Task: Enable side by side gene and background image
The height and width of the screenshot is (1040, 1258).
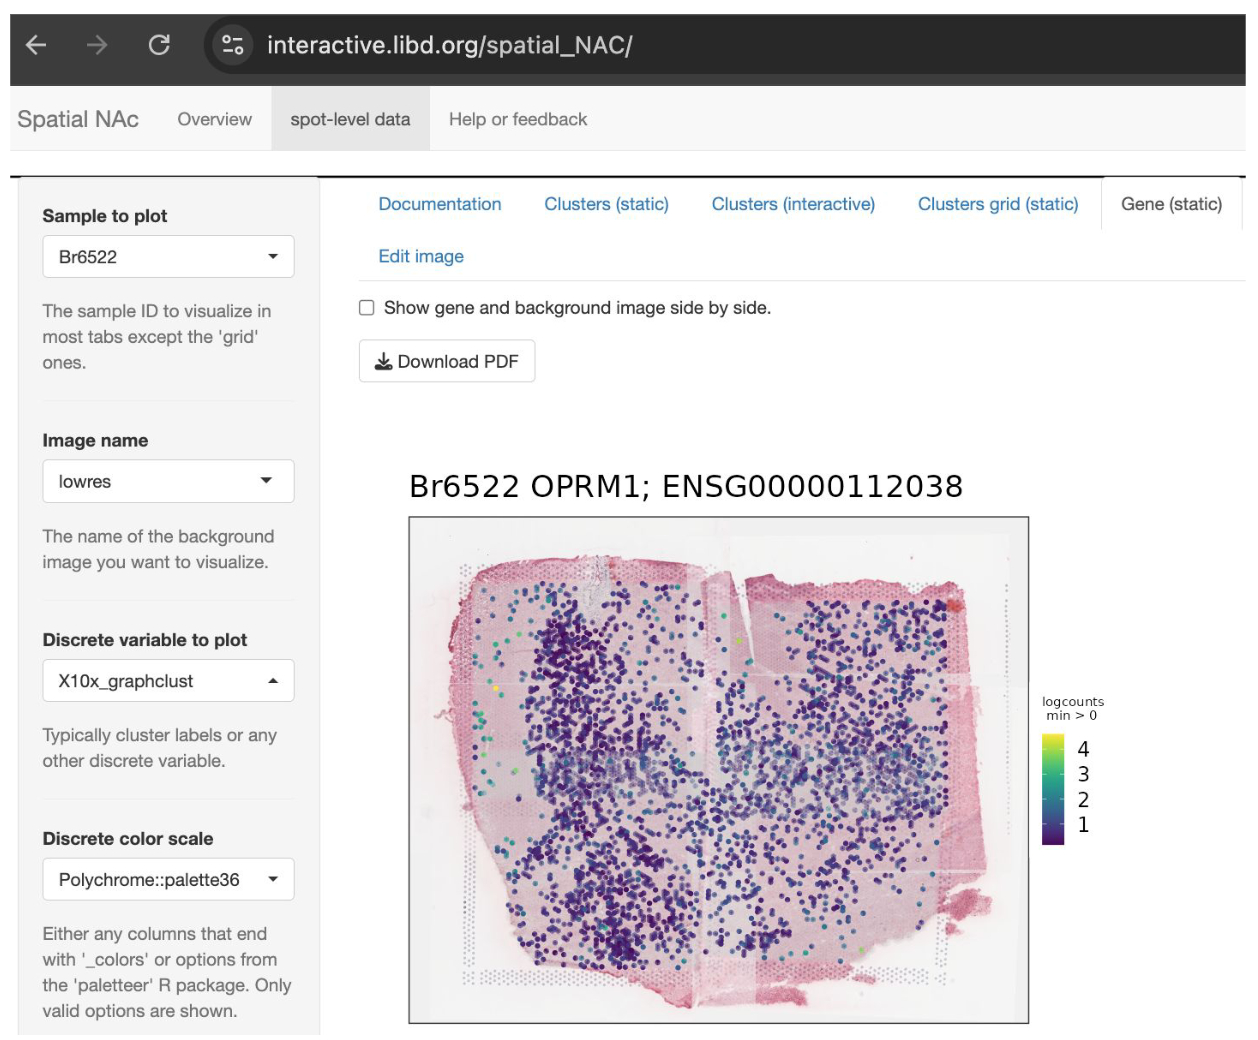Action: 367,308
